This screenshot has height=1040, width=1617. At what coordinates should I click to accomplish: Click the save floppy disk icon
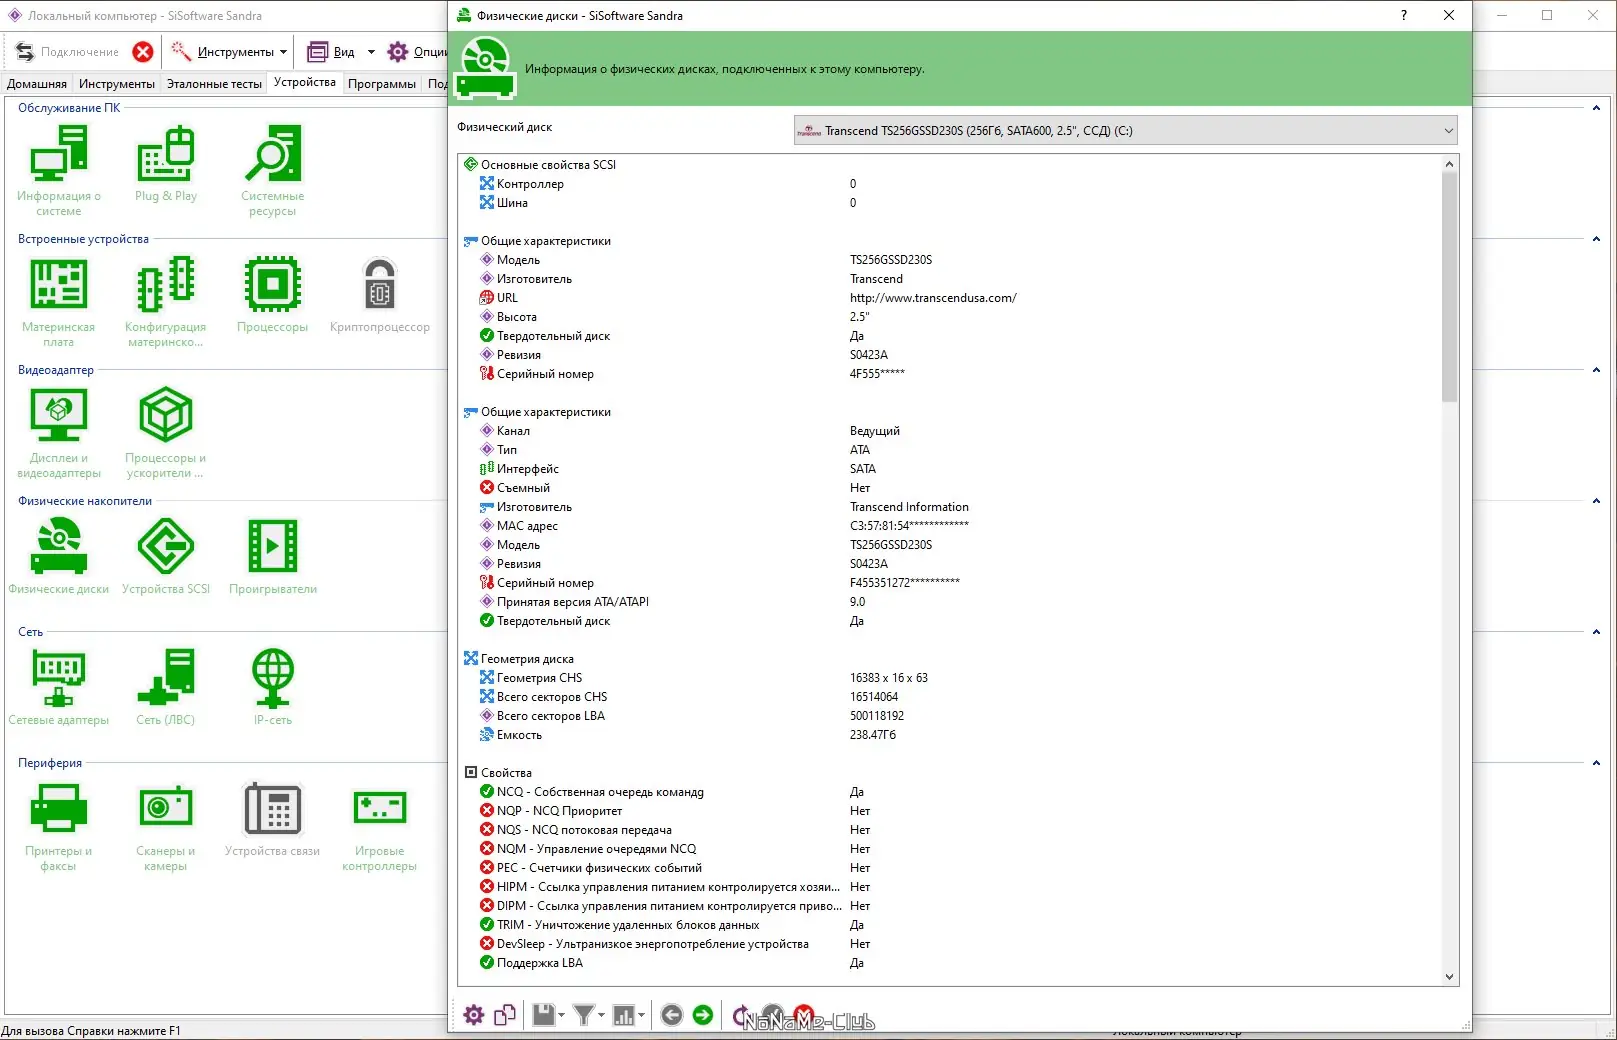pyautogui.click(x=543, y=1015)
